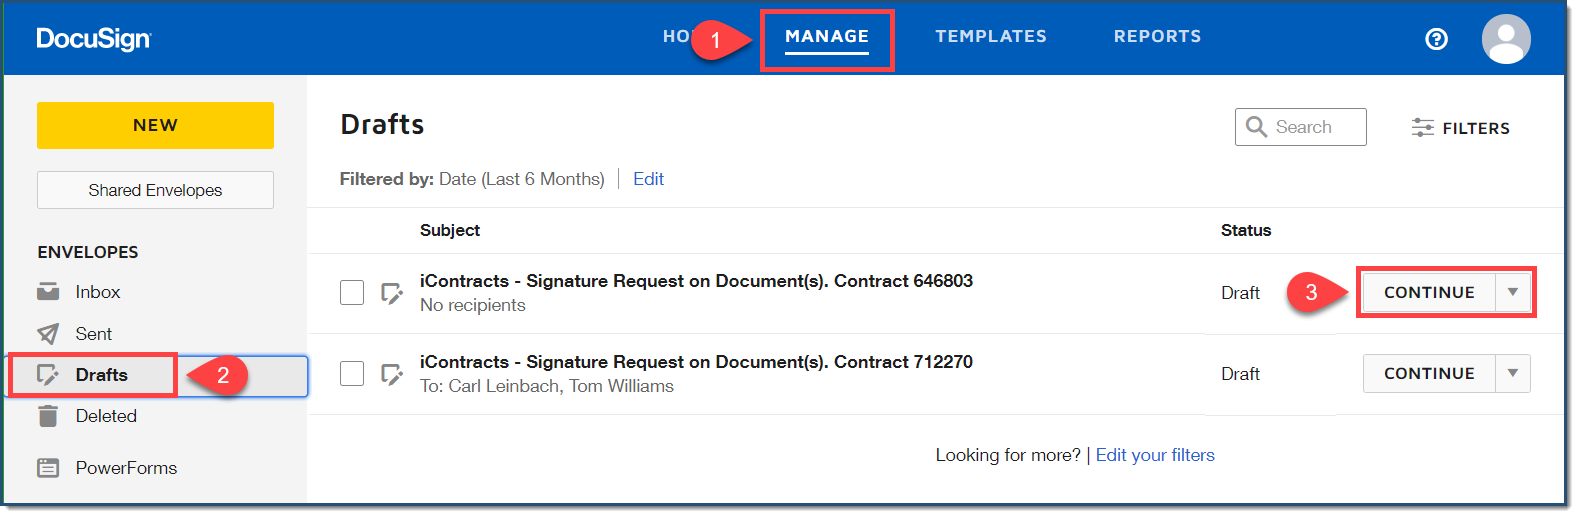This screenshot has width=1577, height=516.
Task: Click the Subject column header
Action: (x=450, y=230)
